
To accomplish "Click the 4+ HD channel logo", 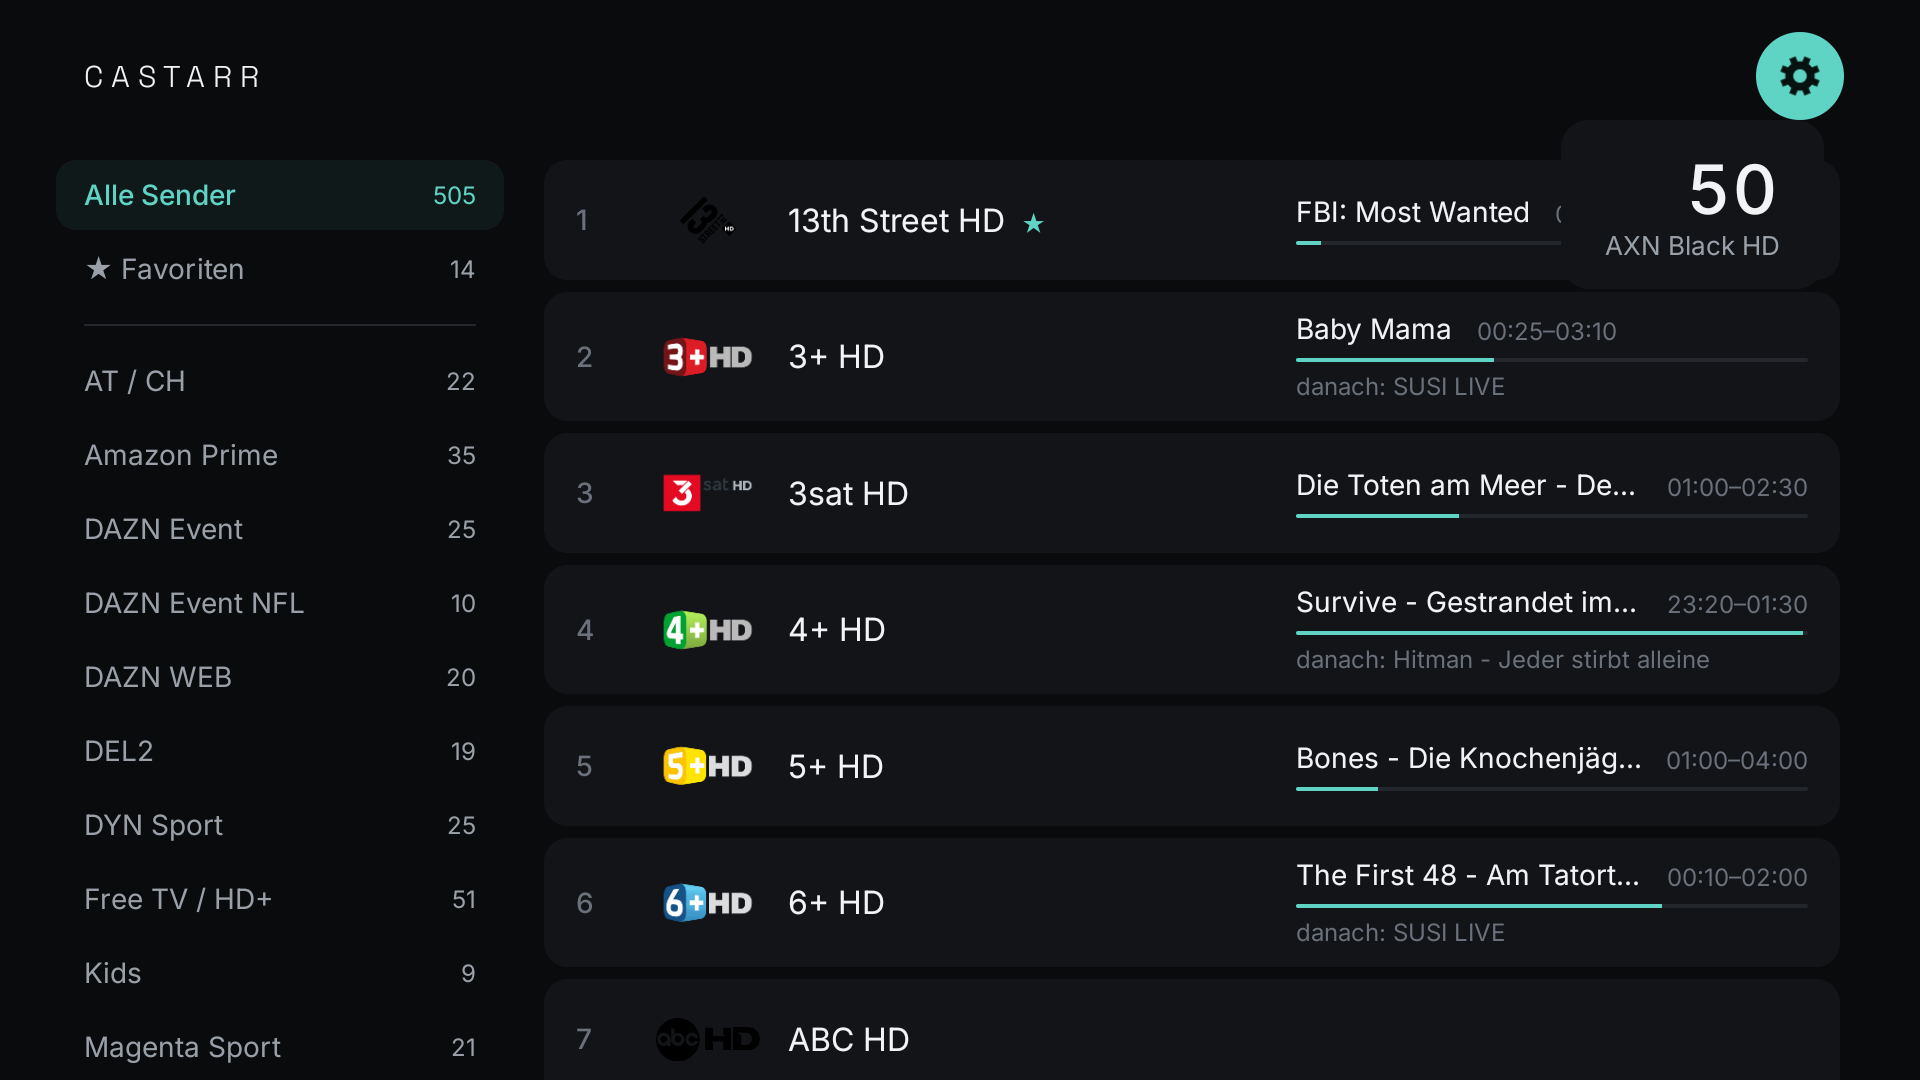I will (707, 630).
